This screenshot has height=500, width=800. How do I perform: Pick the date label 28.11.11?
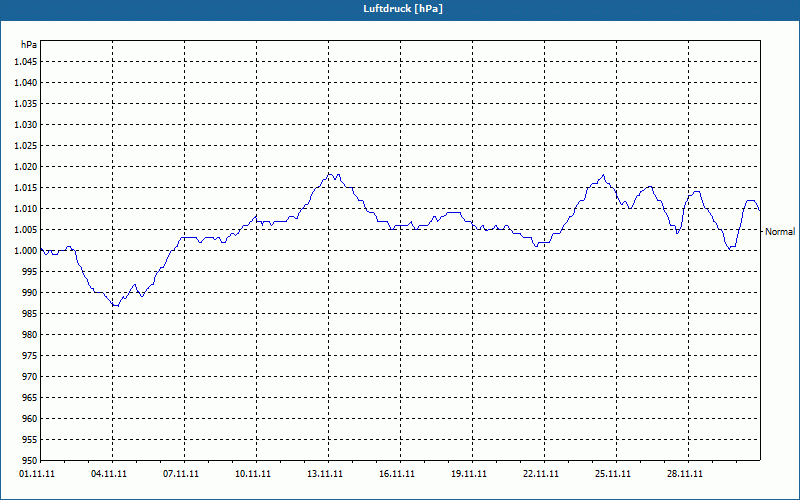(684, 473)
